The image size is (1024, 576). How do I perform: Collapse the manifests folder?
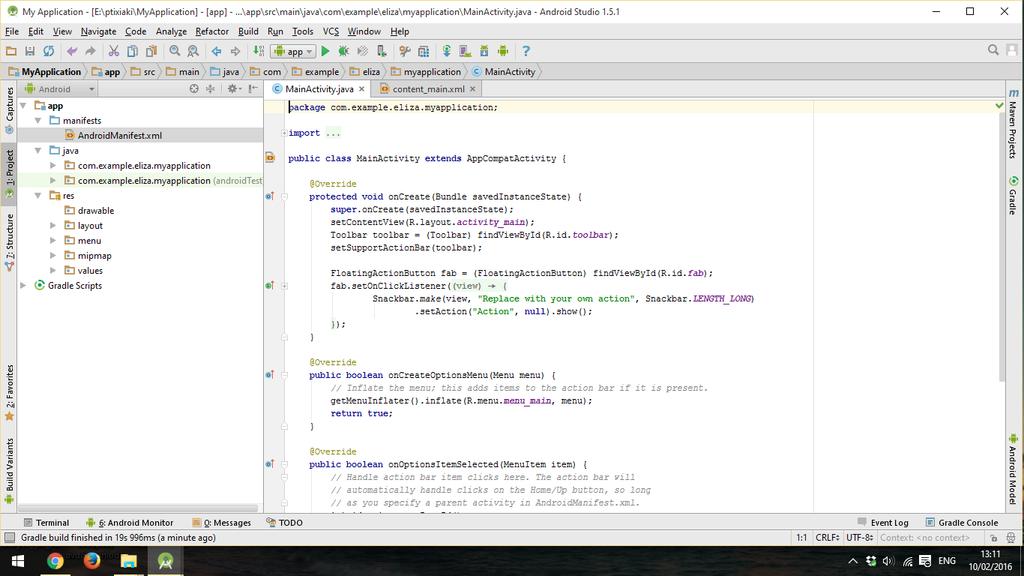tap(38, 121)
